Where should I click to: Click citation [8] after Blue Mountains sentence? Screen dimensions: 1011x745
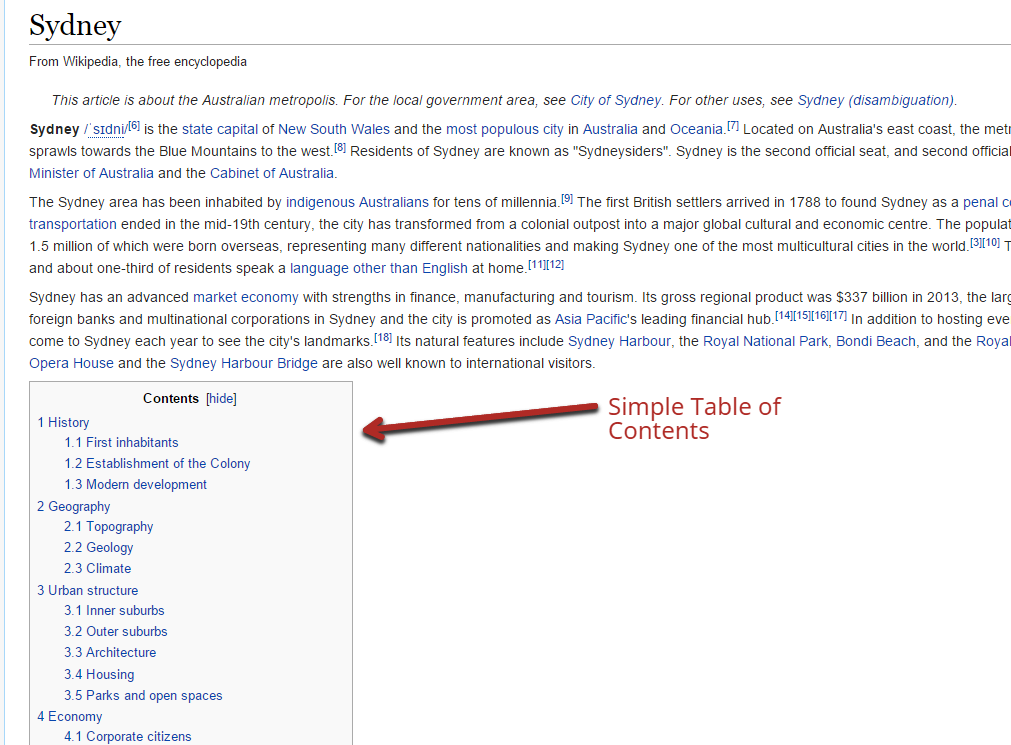(x=340, y=148)
